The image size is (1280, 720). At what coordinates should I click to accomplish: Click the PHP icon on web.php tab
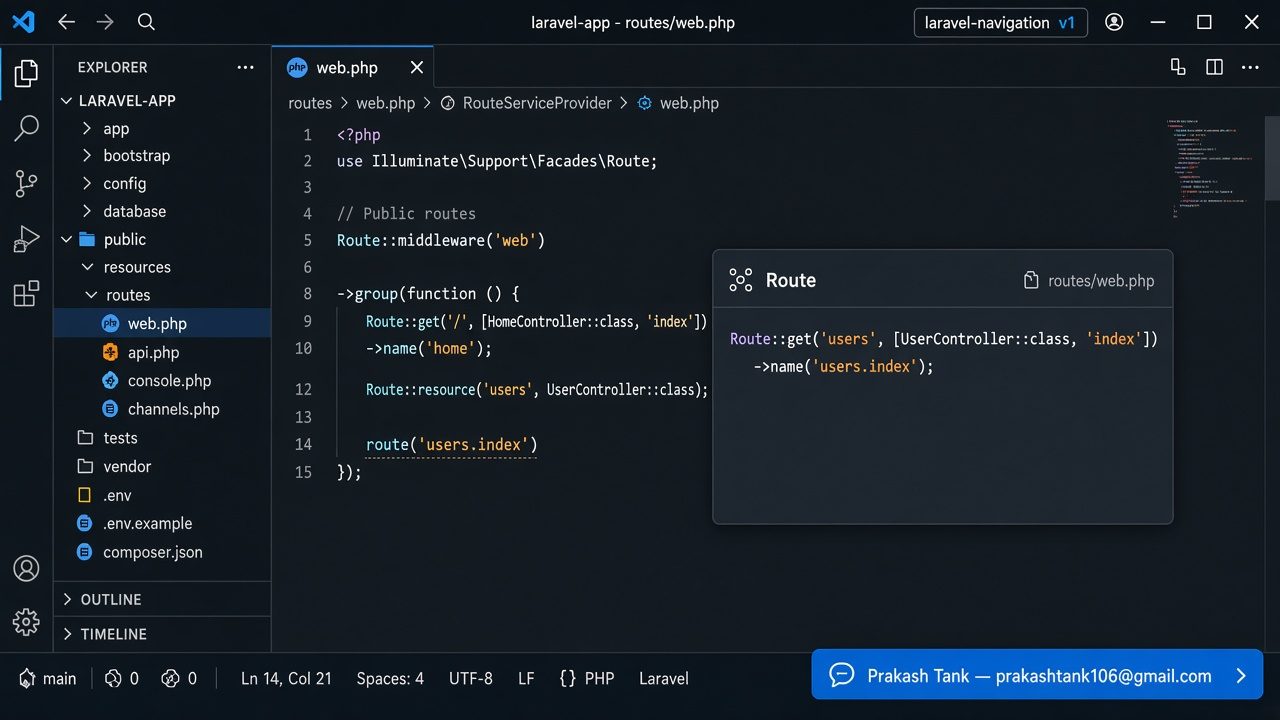297,67
